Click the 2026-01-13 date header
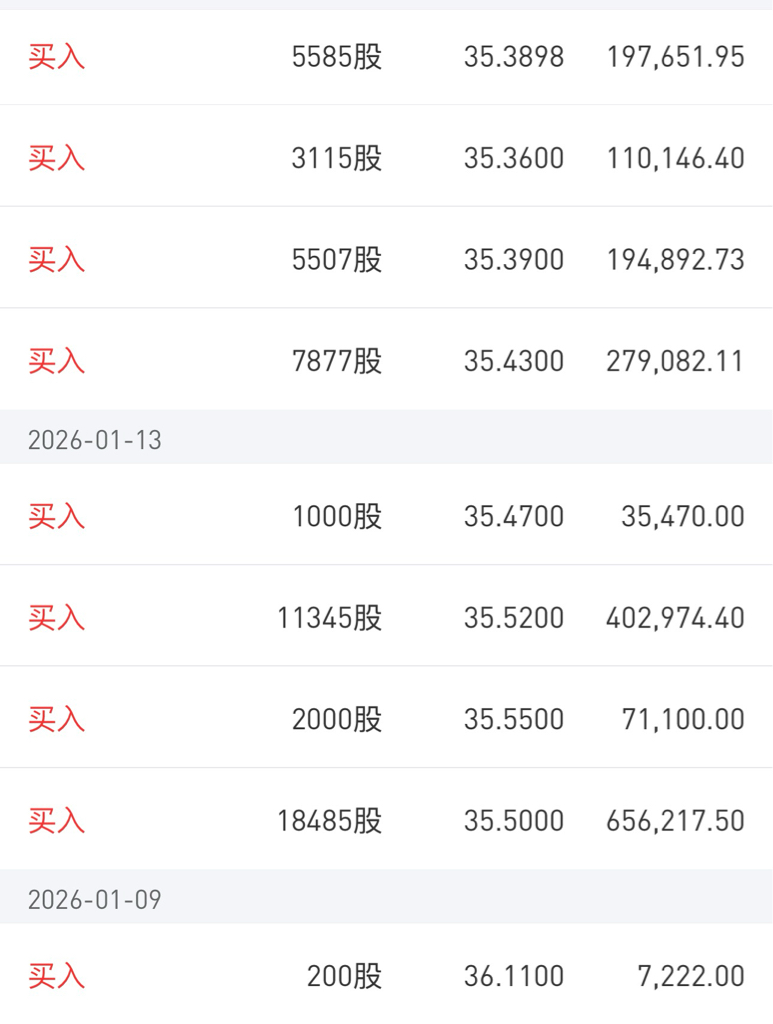 pyautogui.click(x=95, y=441)
